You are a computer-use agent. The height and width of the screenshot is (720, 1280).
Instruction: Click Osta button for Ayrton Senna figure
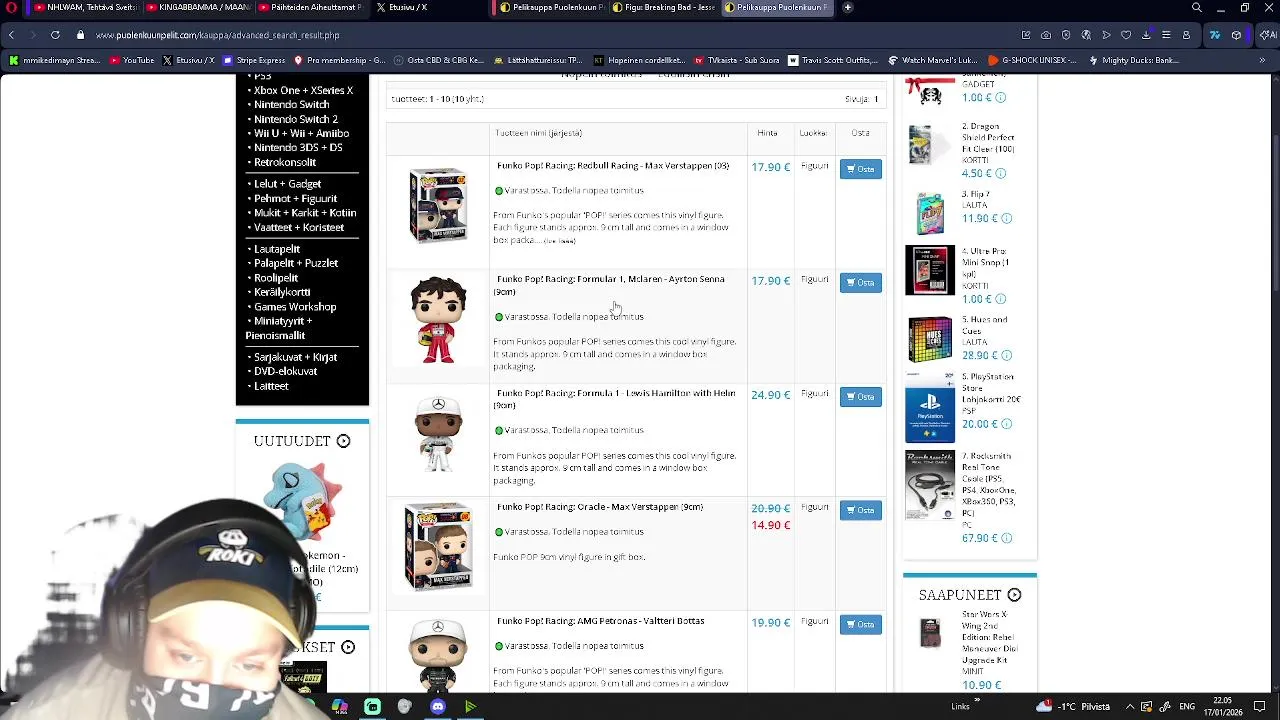pyautogui.click(x=860, y=283)
